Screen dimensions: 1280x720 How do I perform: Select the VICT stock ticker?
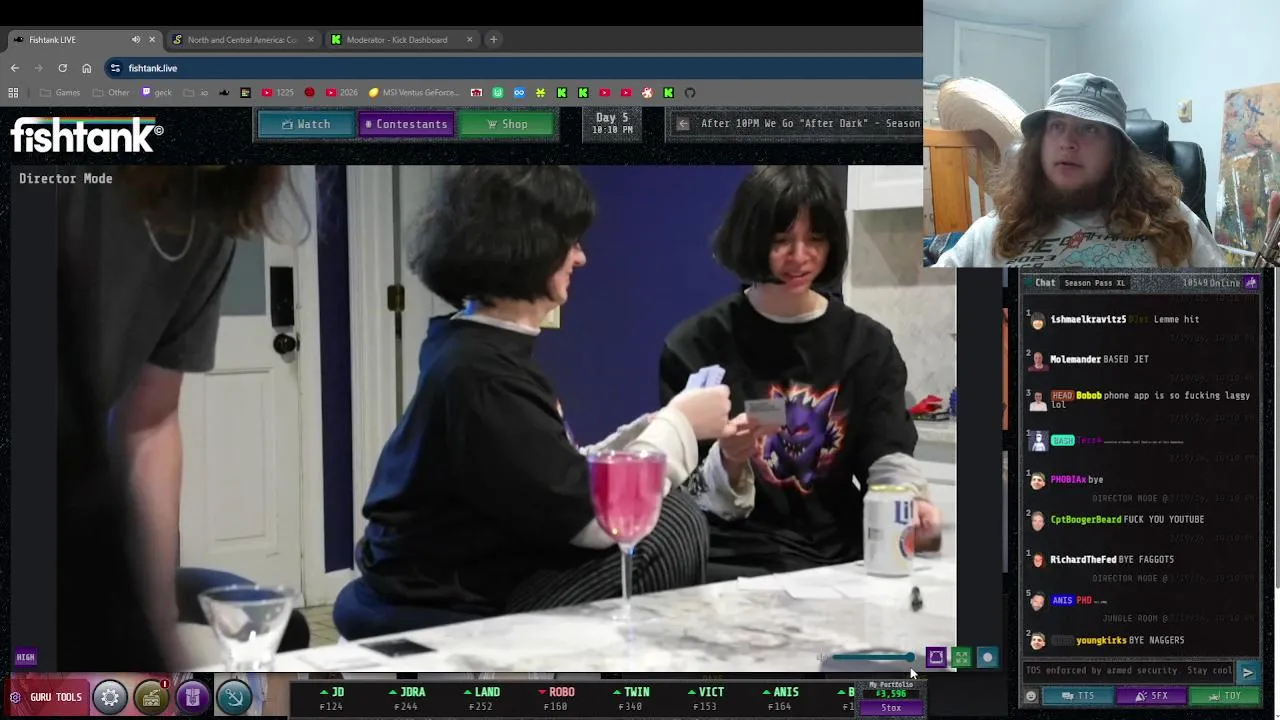pos(705,699)
